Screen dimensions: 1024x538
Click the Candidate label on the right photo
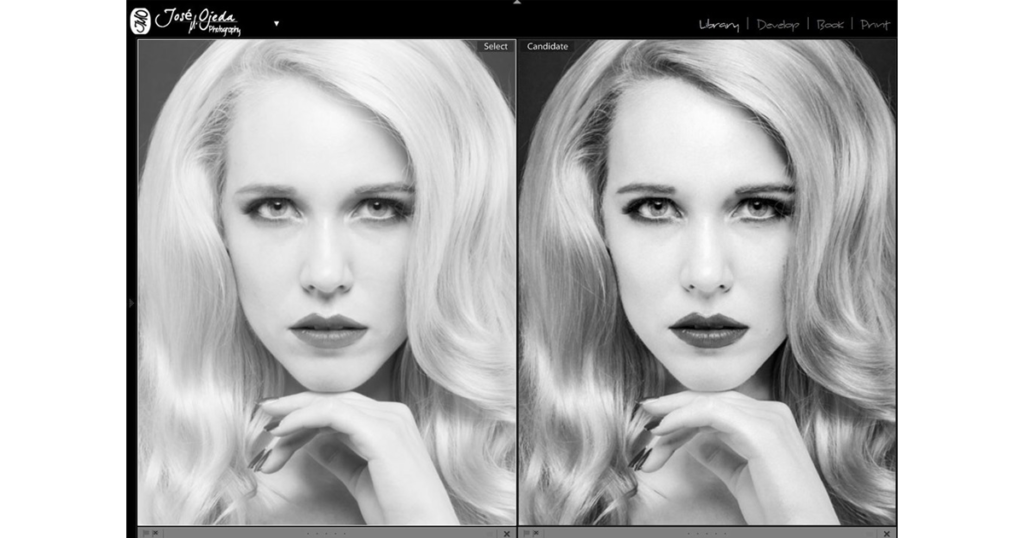(547, 47)
